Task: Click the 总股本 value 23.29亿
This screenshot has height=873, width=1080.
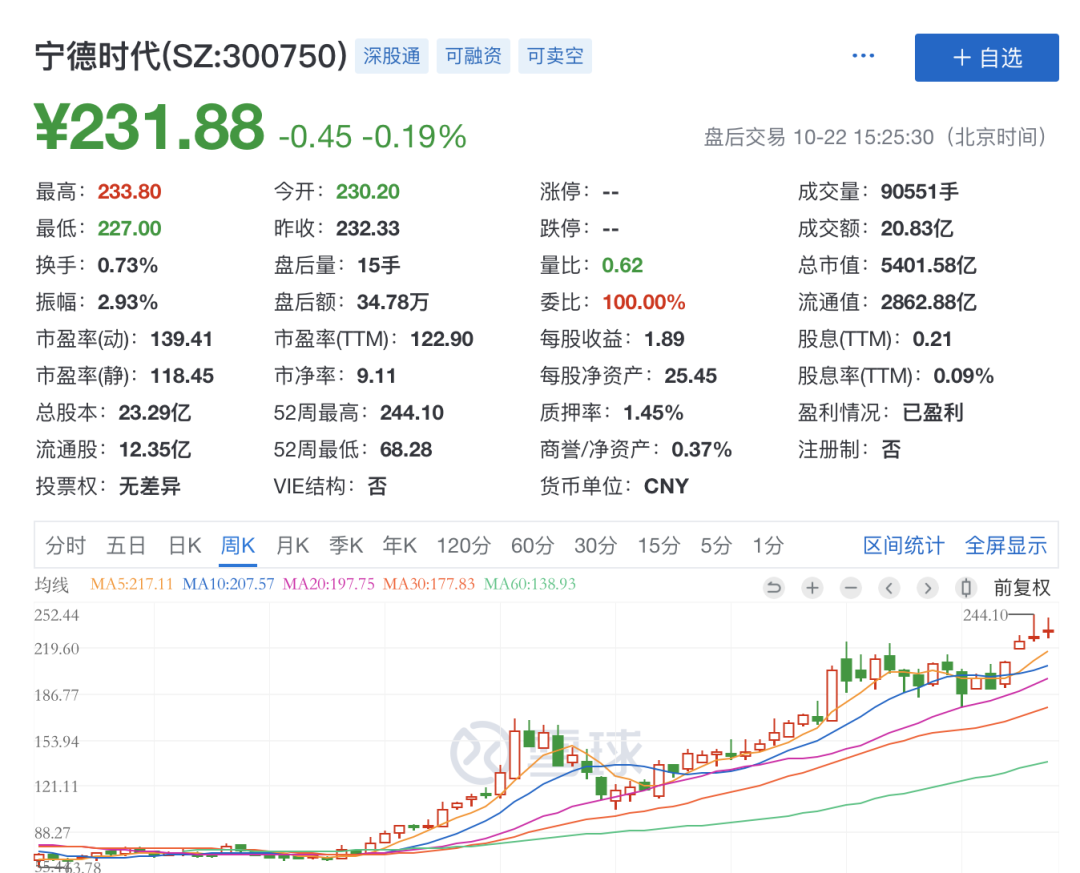Action: click(x=155, y=413)
